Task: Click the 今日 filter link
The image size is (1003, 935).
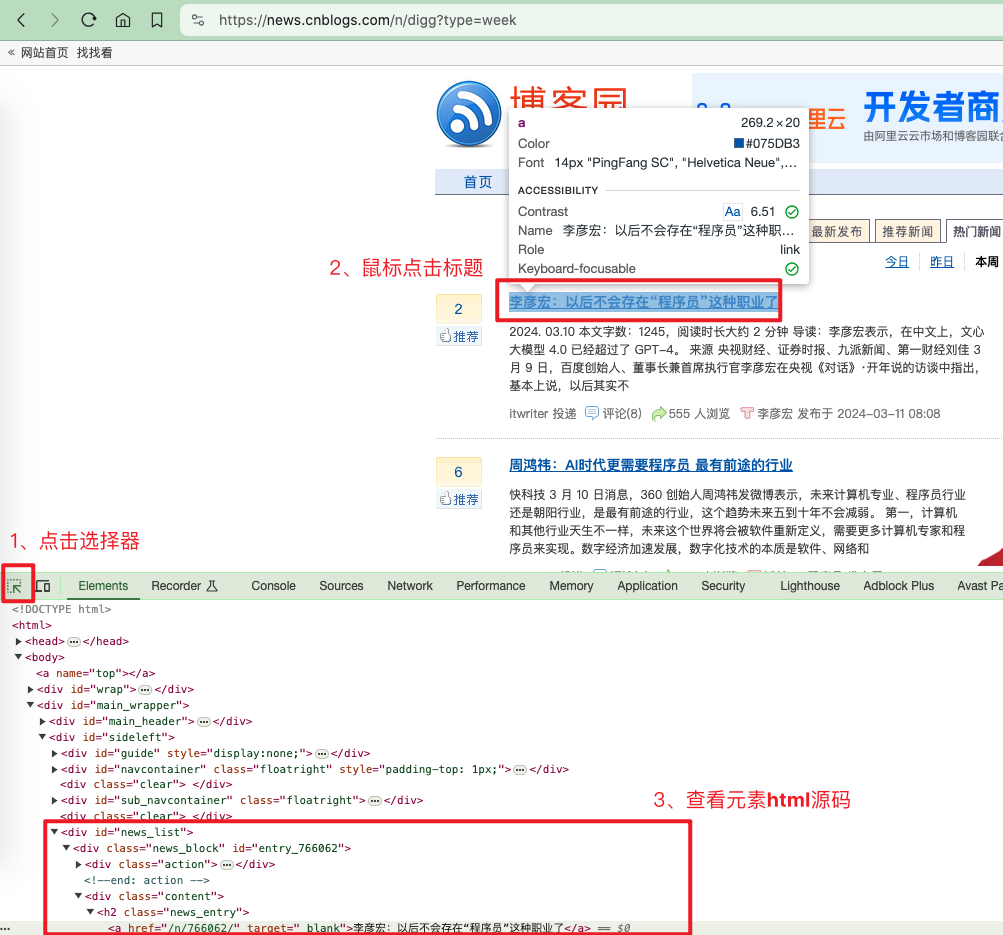Action: (897, 262)
